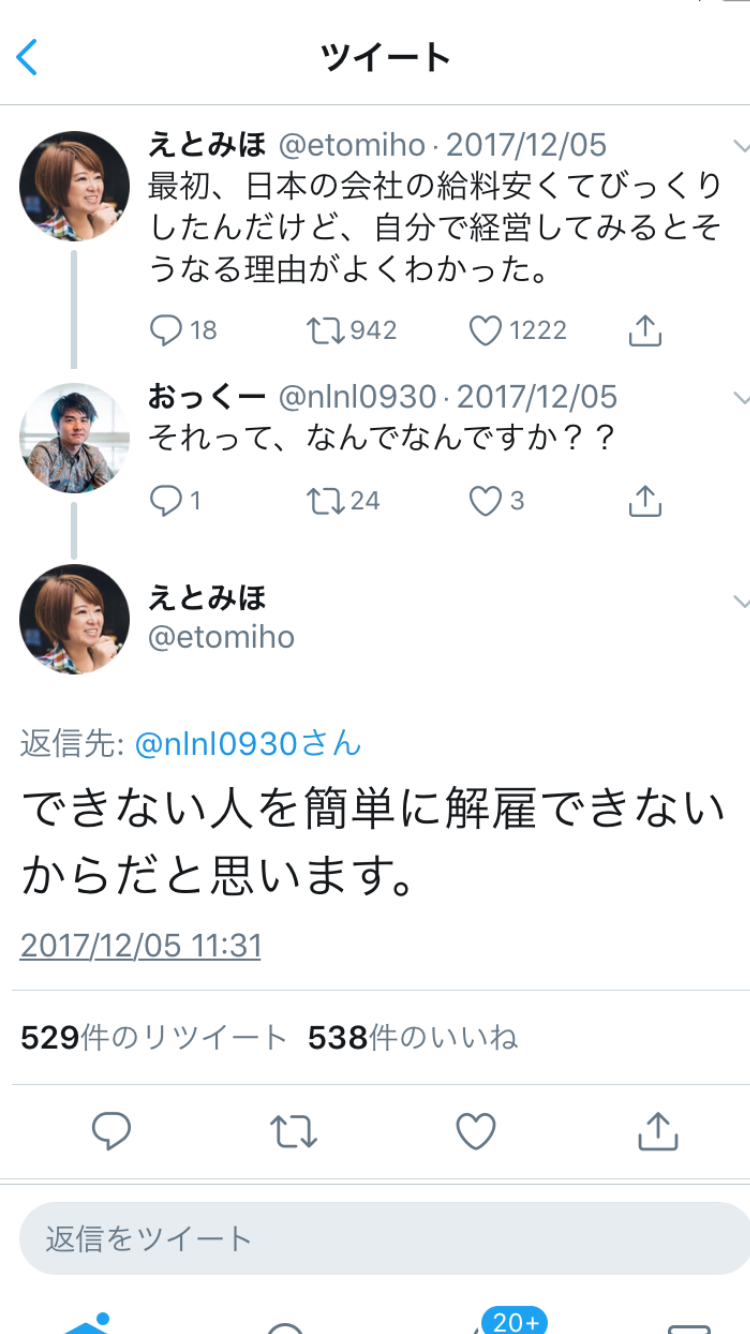Share おっくー's tweet

click(x=646, y=500)
